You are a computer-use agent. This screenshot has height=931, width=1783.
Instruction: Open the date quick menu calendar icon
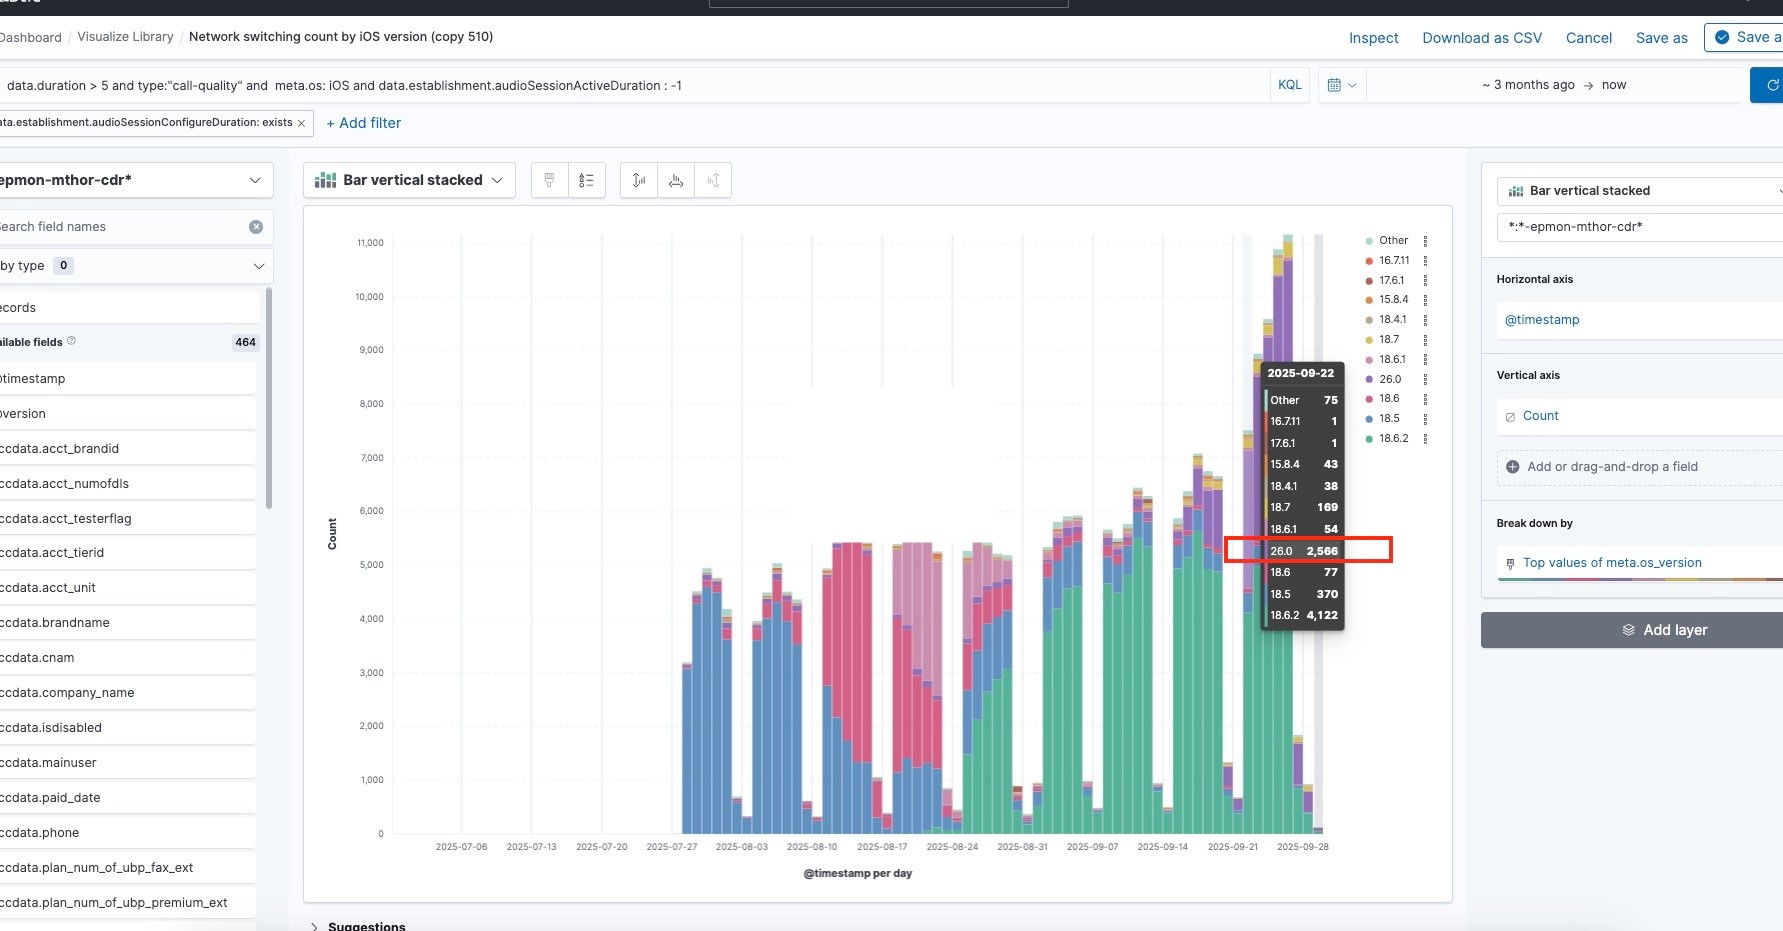pyautogui.click(x=1341, y=85)
